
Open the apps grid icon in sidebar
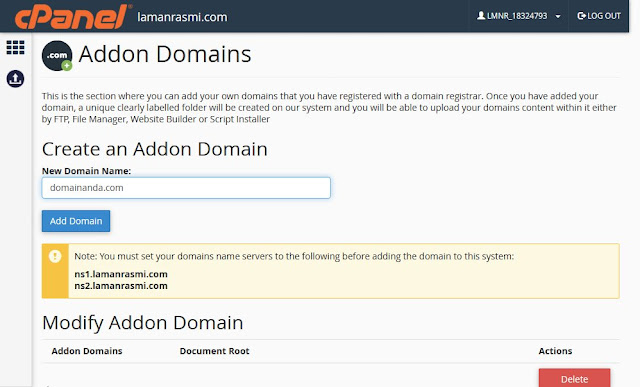(16, 48)
